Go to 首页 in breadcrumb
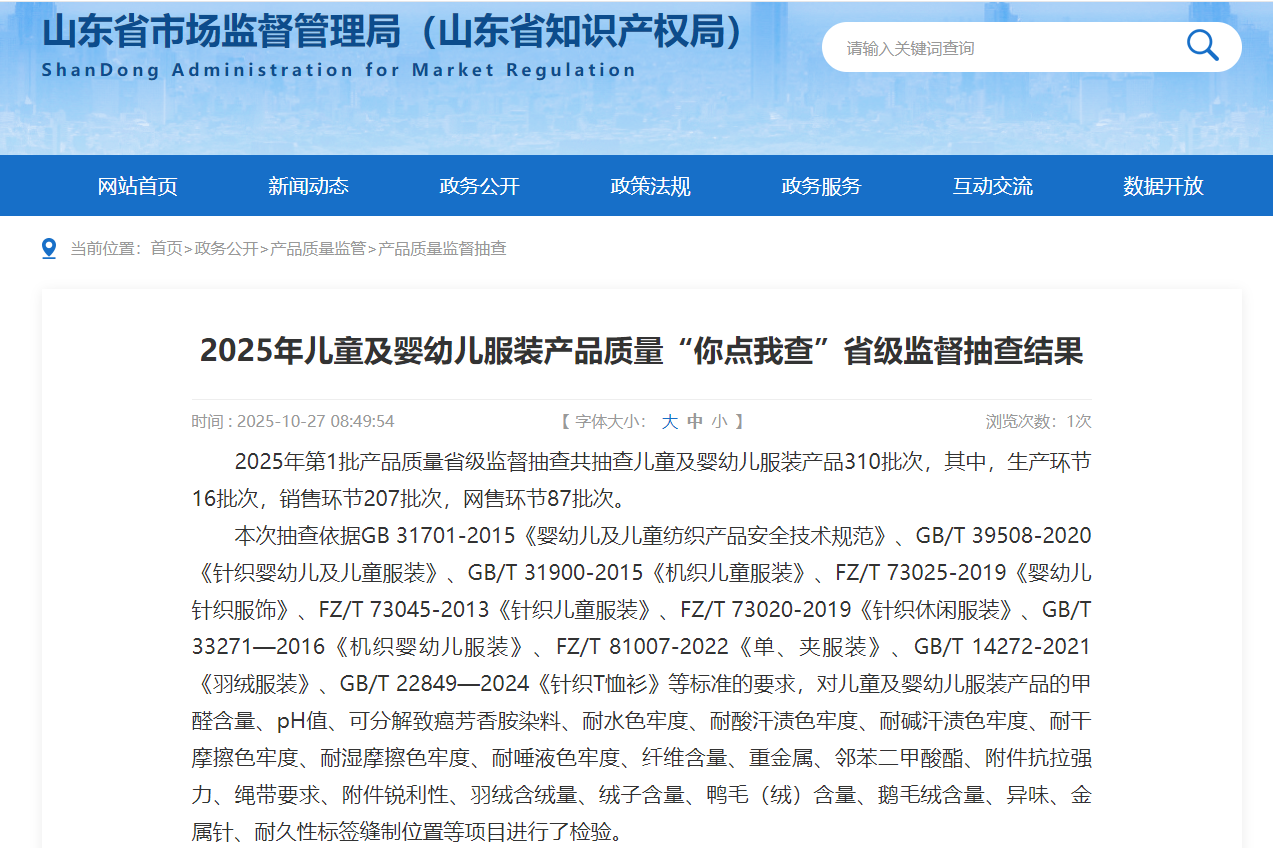Screen dimensions: 1273x848 click(x=166, y=248)
